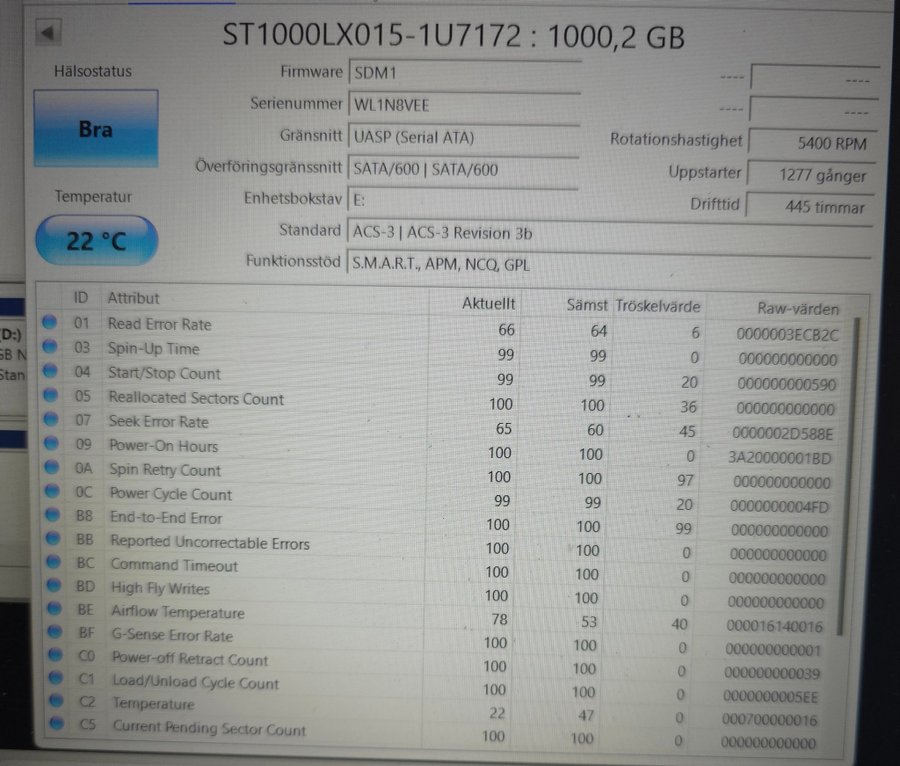Click the previous disk arrow button
Viewport: 900px width, 766px height.
pyautogui.click(x=47, y=33)
